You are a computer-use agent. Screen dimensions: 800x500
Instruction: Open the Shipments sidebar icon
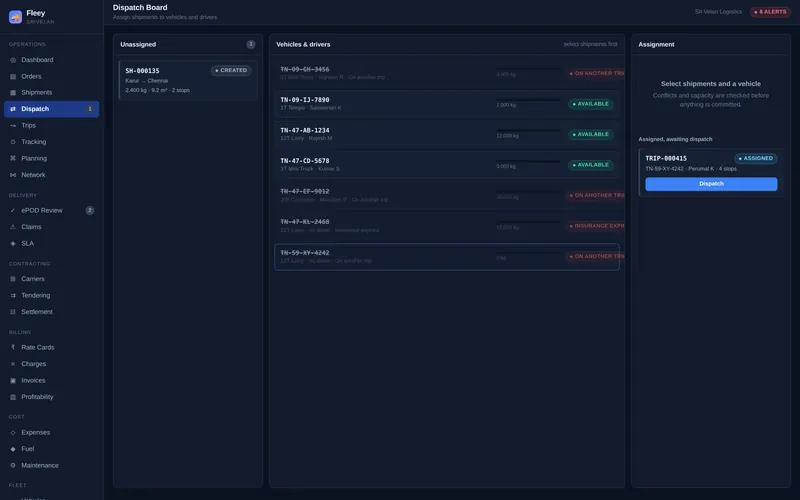point(13,93)
